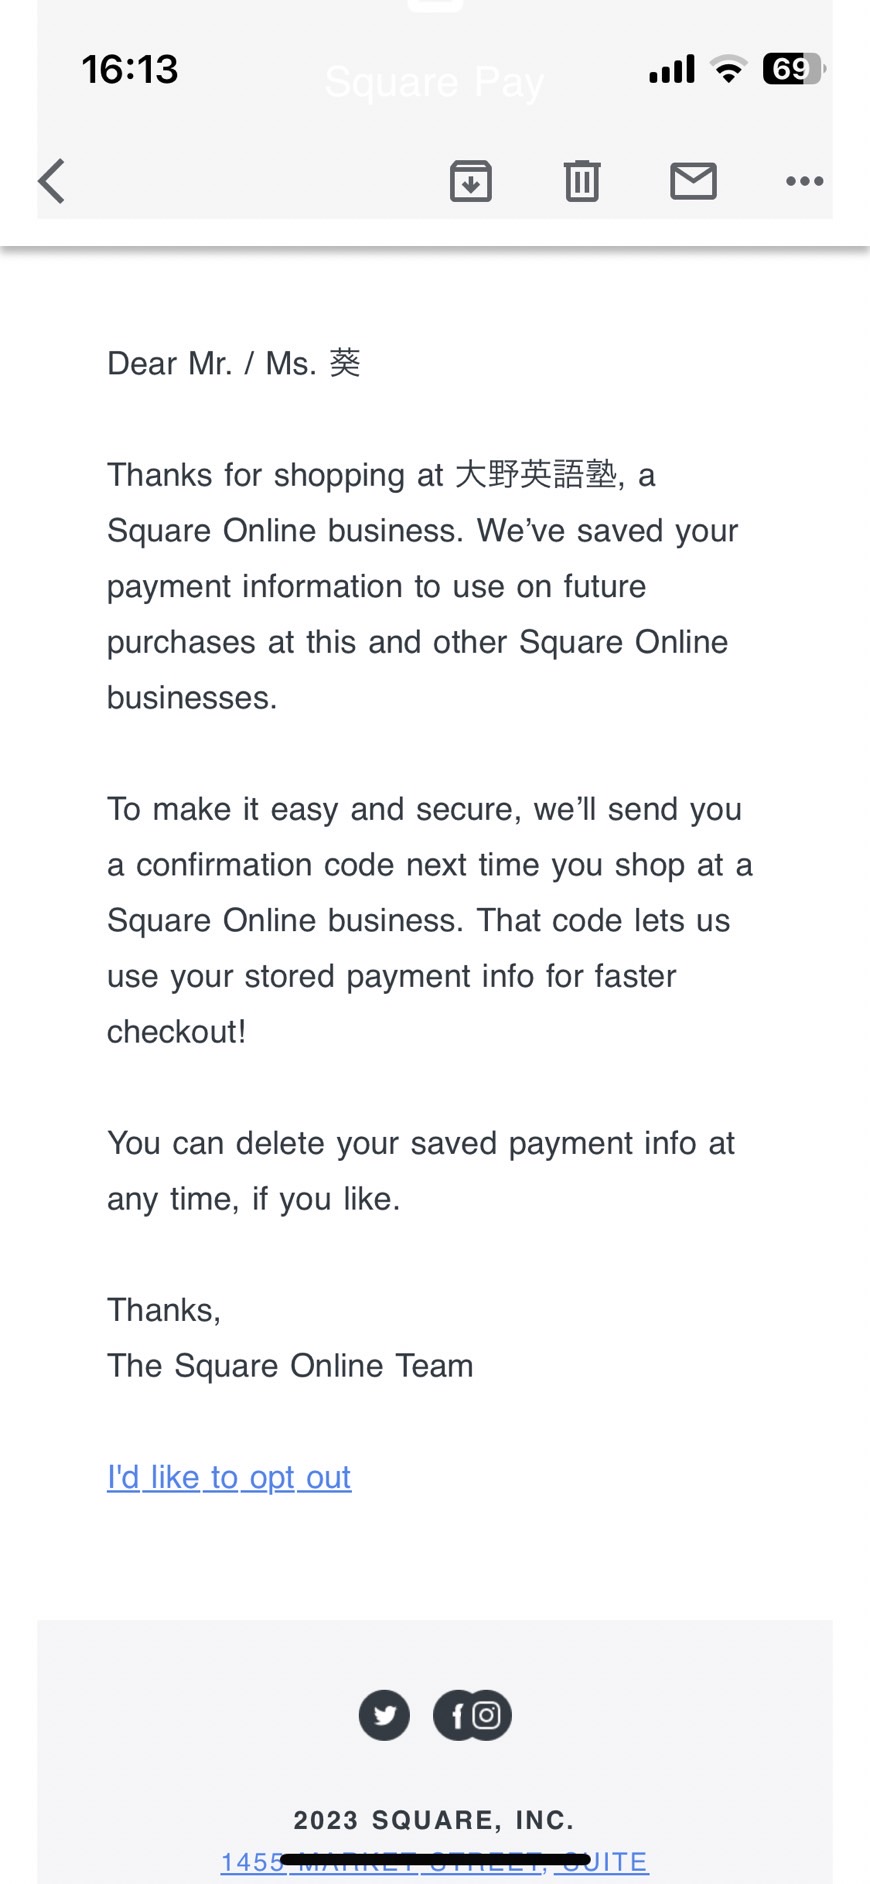
Task: Tap the "2023 SQUARE, INC." footer text
Action: tap(434, 1820)
